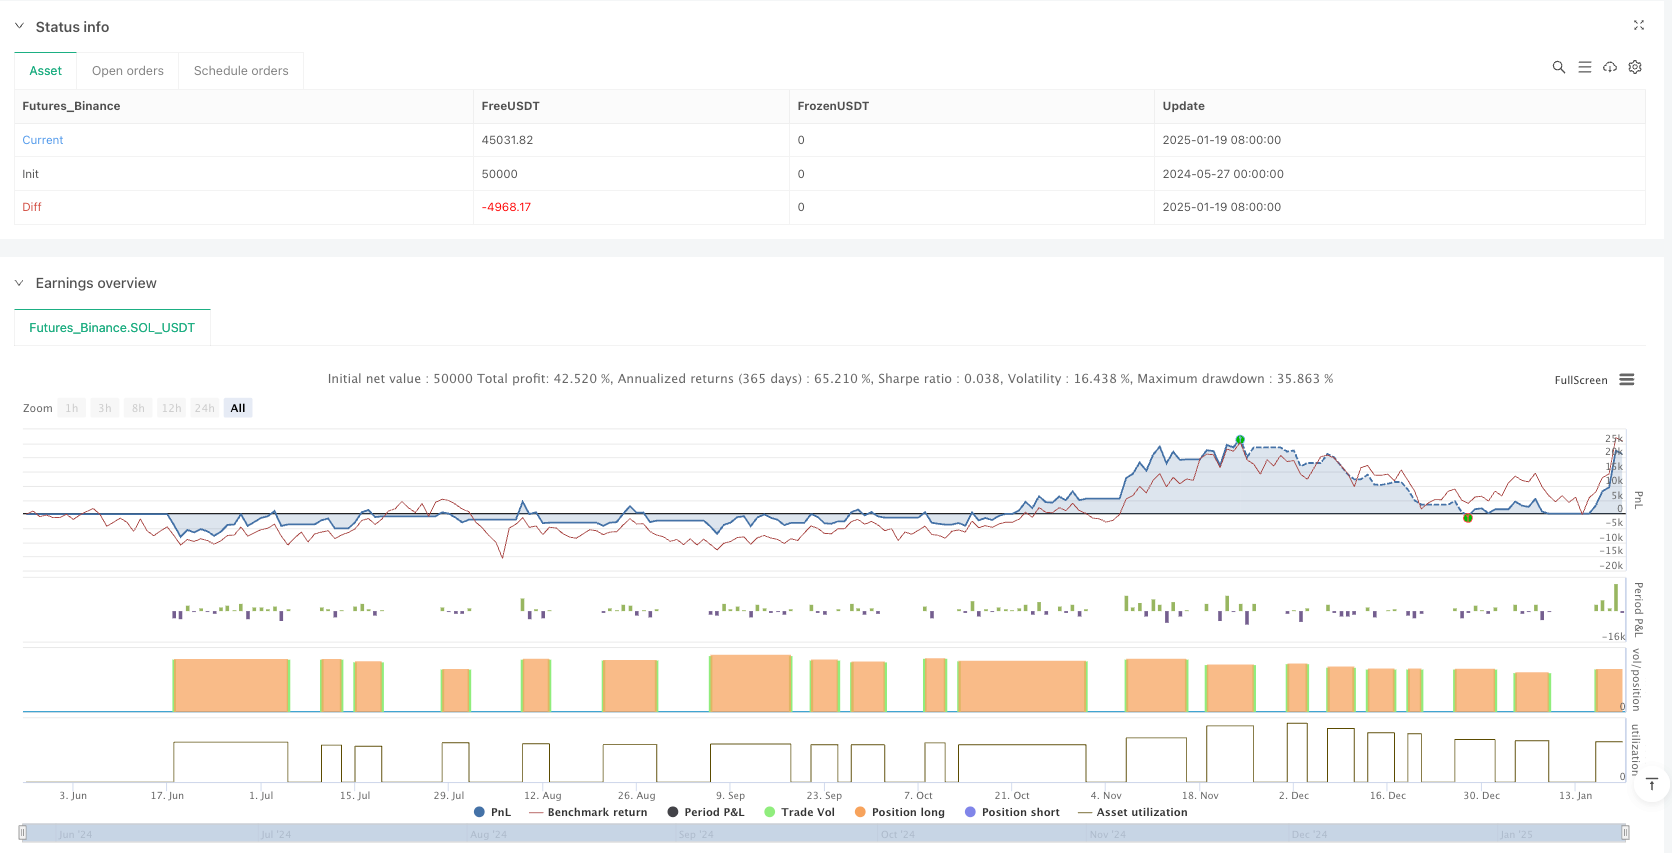Select the Futures_Binance.SOL_USDT tab
The width and height of the screenshot is (1672, 853).
click(x=112, y=328)
